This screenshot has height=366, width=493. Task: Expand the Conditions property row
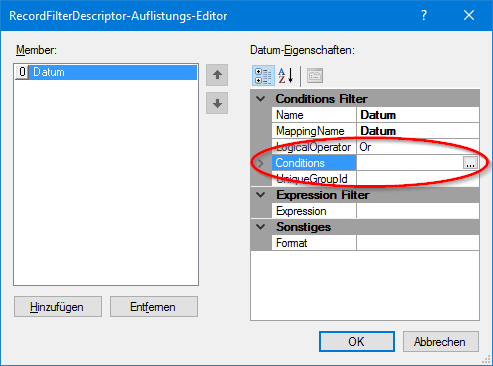[261, 163]
